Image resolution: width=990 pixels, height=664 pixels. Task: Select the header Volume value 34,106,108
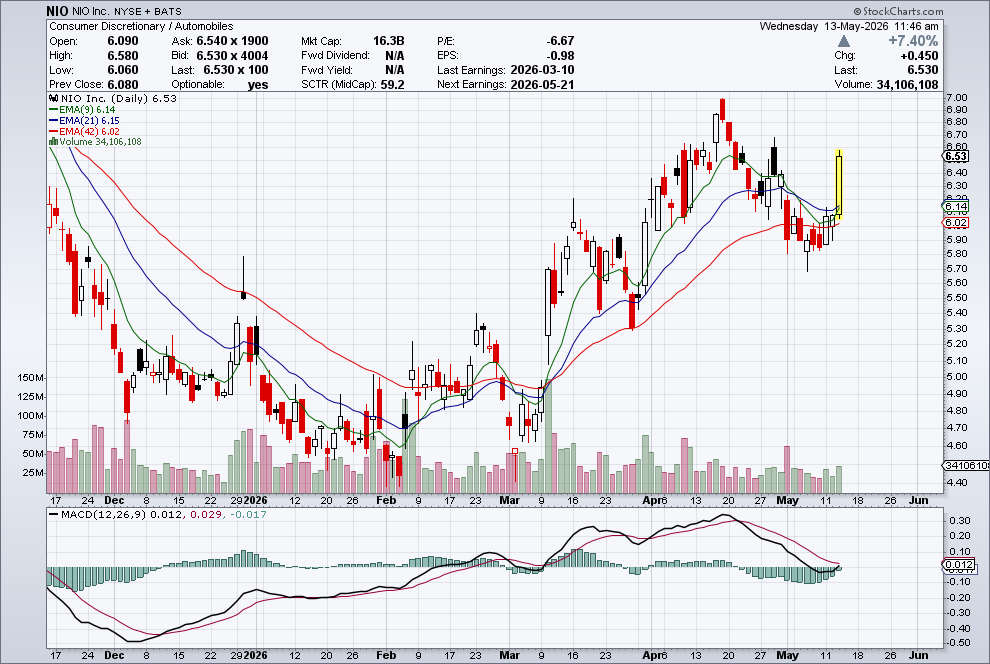[x=907, y=85]
